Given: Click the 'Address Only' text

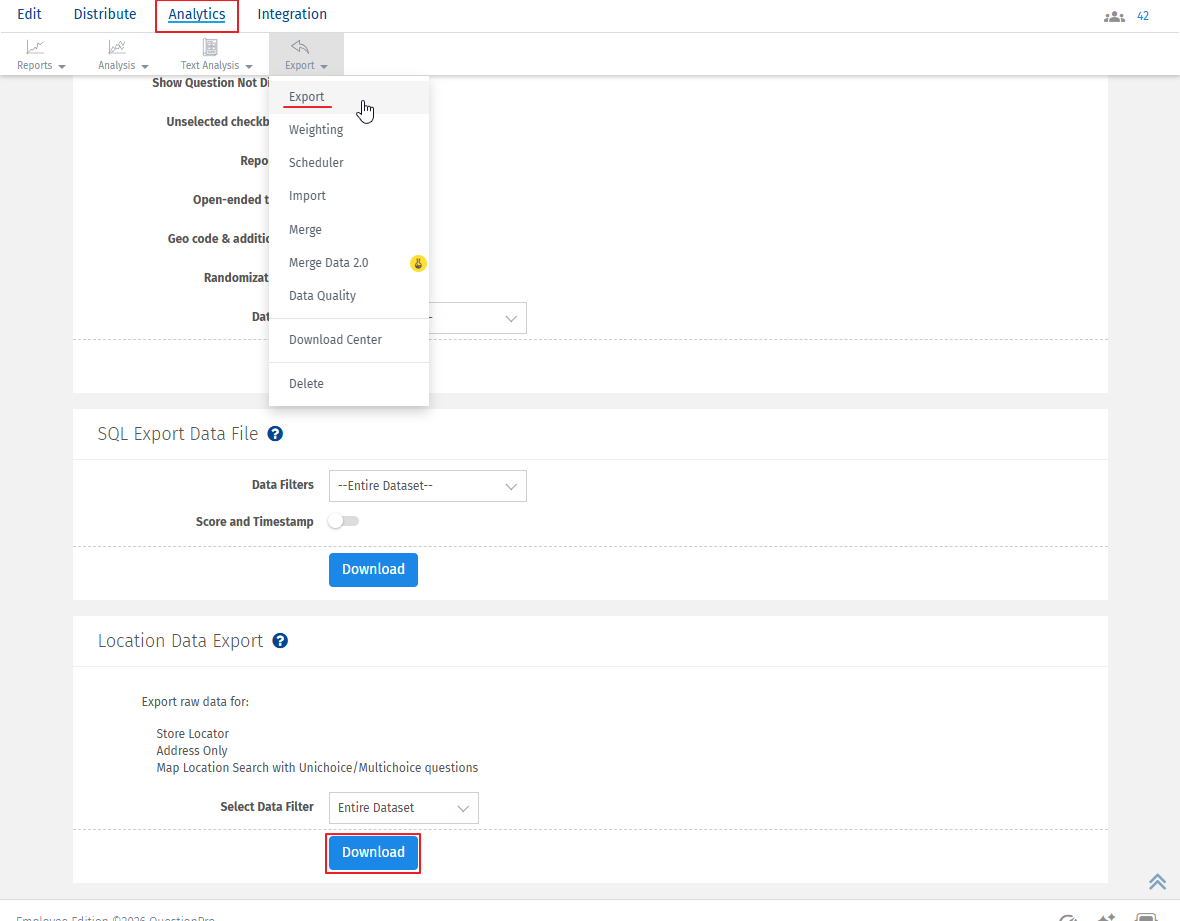Looking at the screenshot, I should [192, 751].
